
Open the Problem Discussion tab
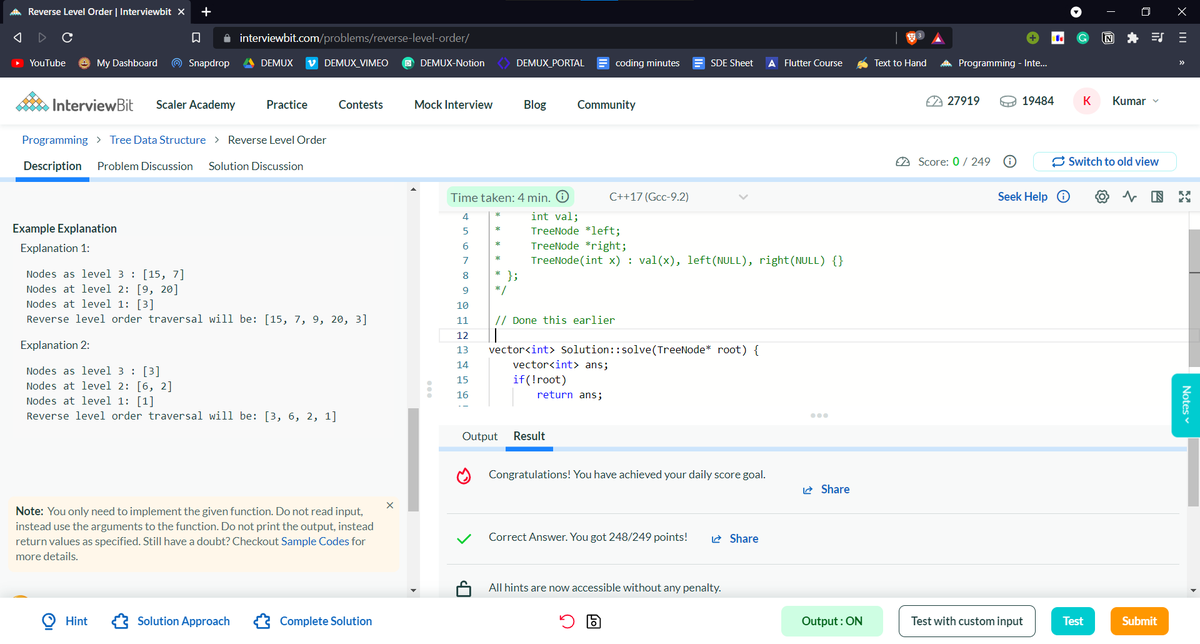(x=145, y=166)
